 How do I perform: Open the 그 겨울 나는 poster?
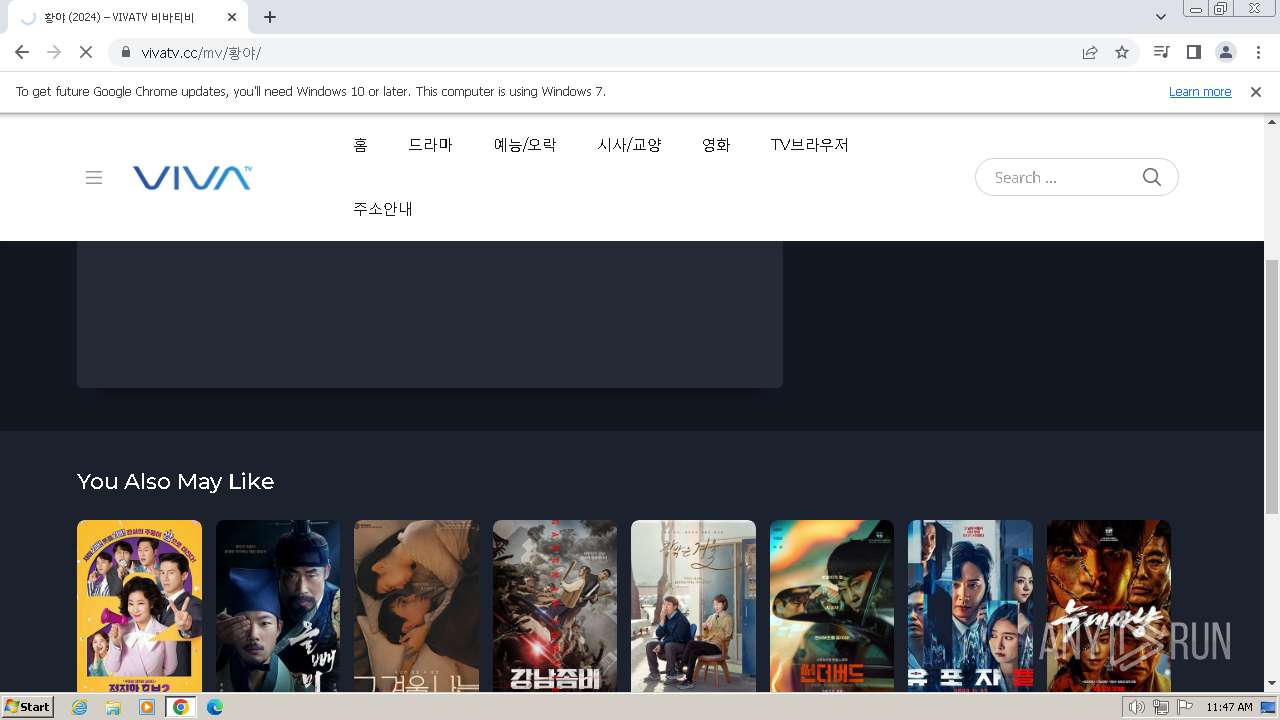416,606
